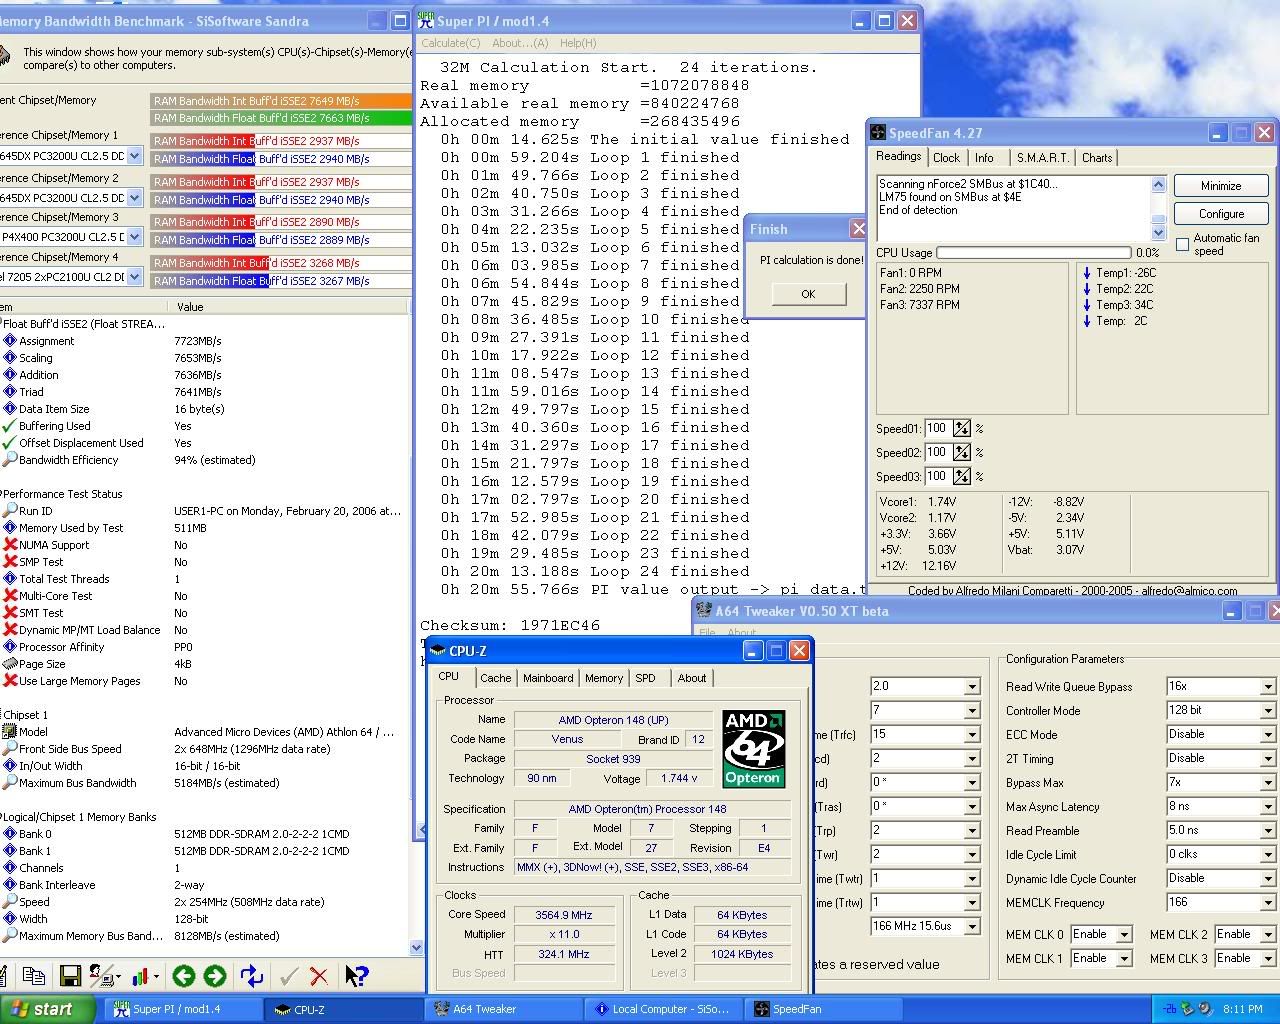This screenshot has width=1280, height=1024.
Task: Click the A64 Tweaker title bar icon
Action: coord(703,611)
